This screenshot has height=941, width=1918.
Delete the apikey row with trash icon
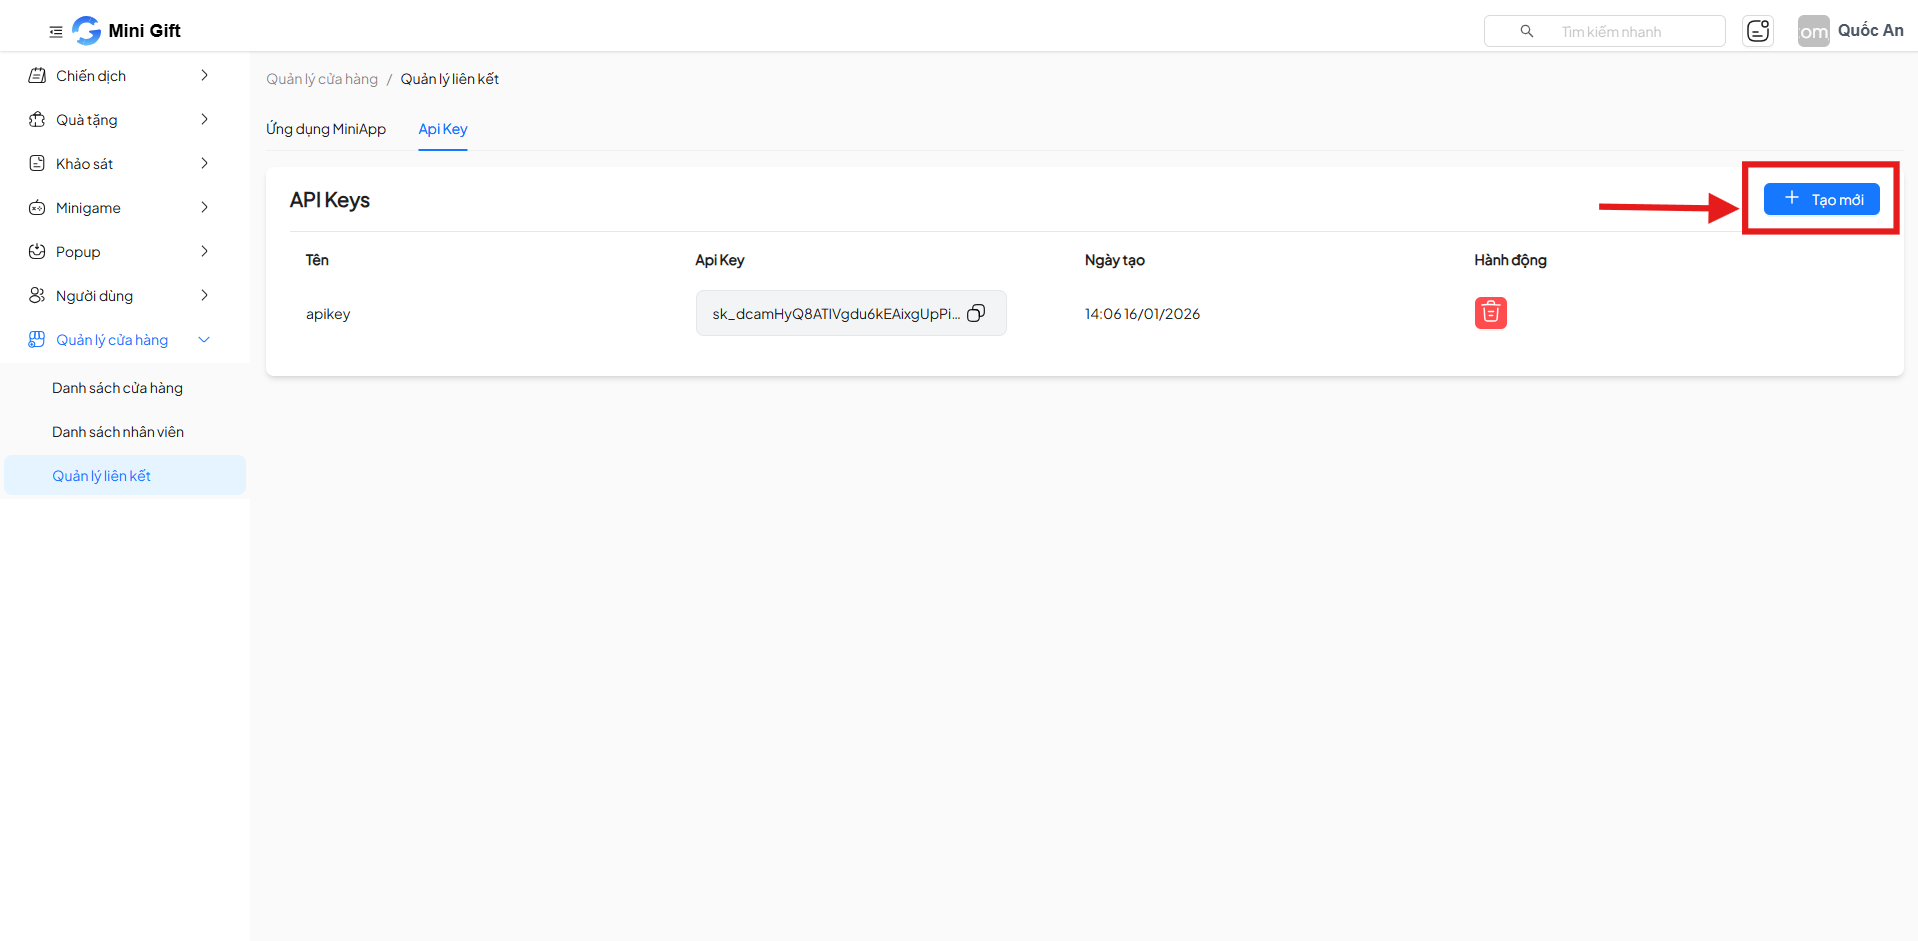pyautogui.click(x=1490, y=313)
